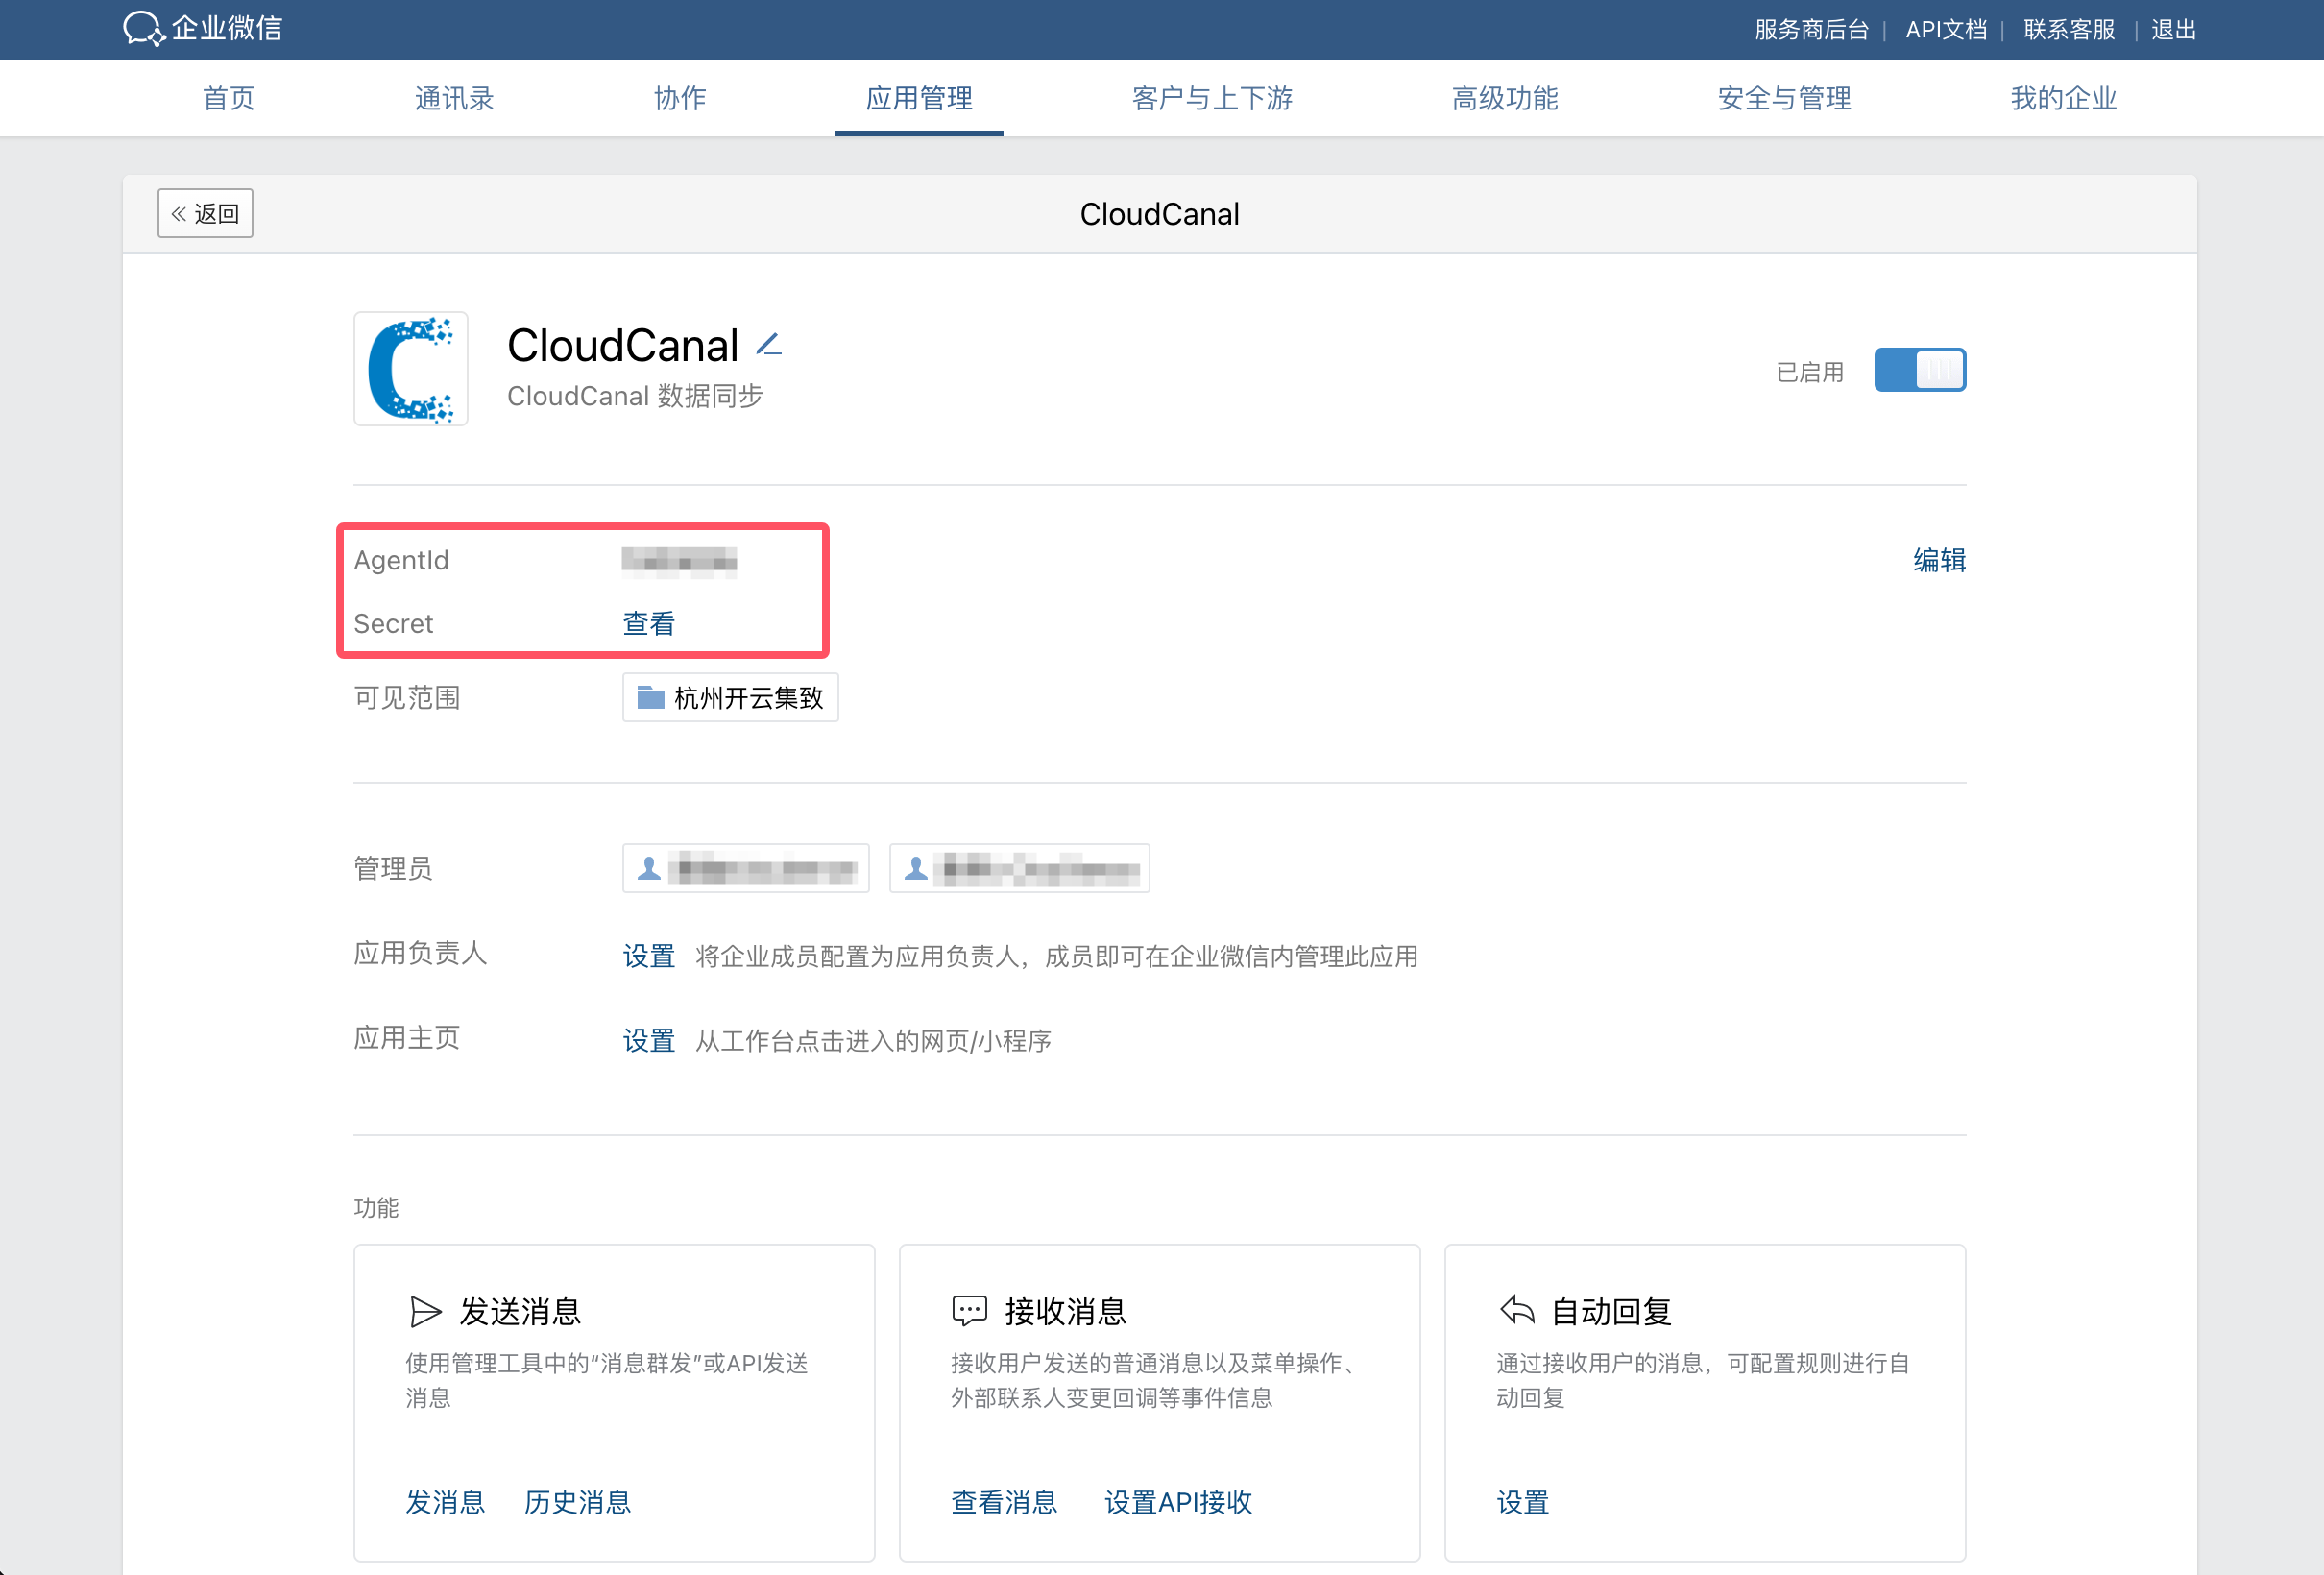
Task: Click 查看 to view the Secret
Action: point(648,623)
